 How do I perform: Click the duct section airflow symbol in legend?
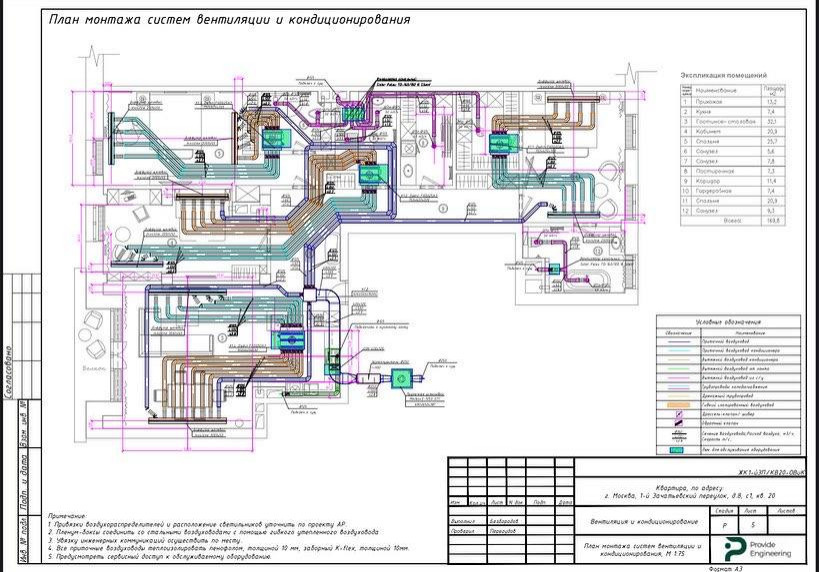[x=678, y=436]
